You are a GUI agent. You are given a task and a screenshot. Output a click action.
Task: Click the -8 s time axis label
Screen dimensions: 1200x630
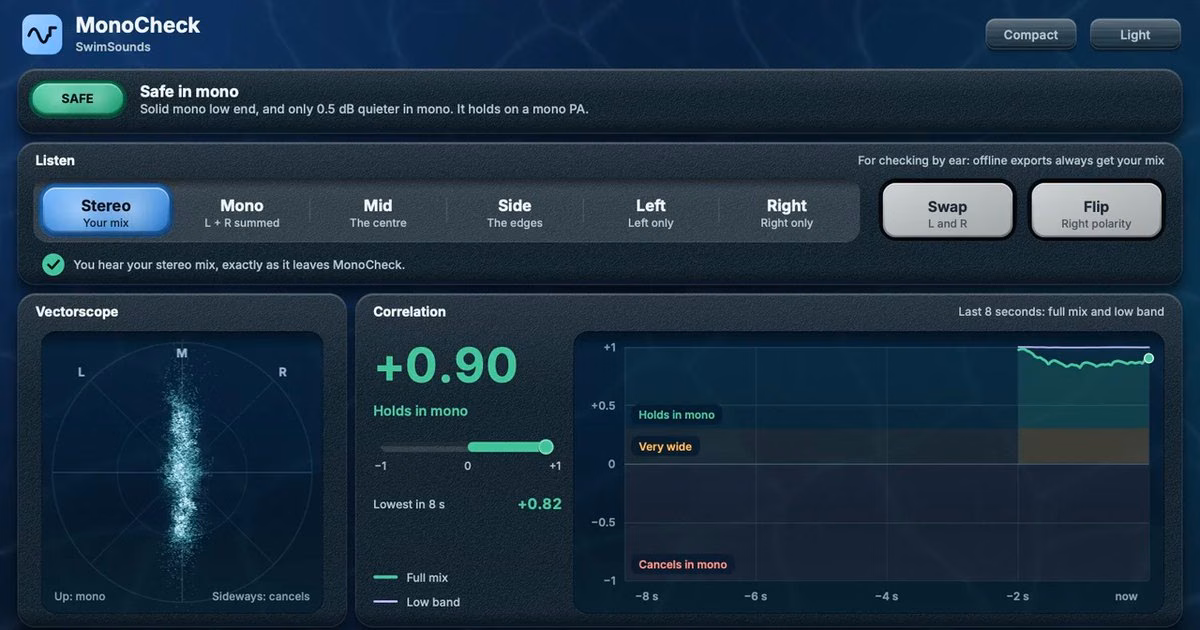647,597
